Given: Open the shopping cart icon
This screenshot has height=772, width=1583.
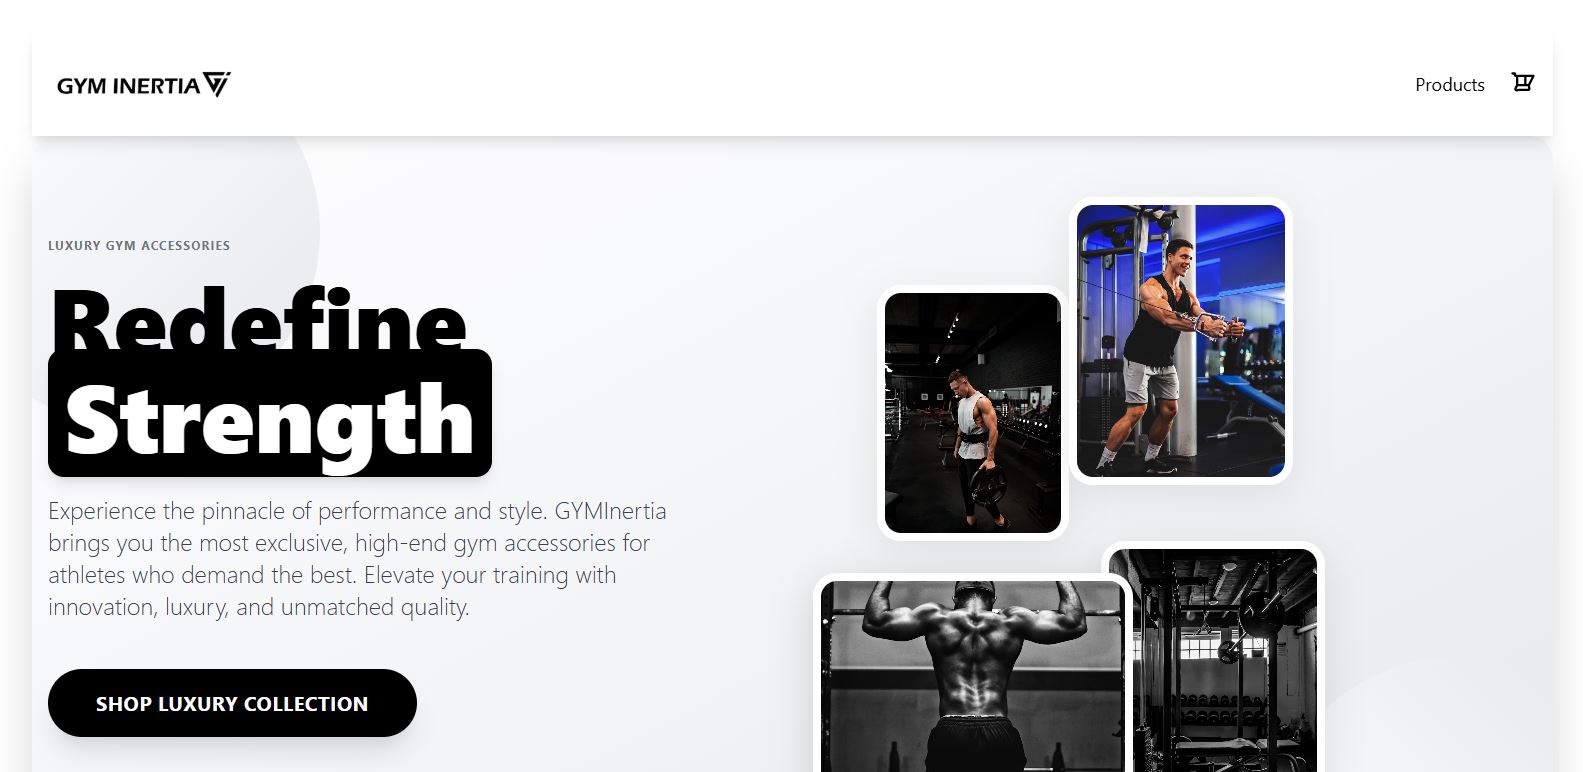Looking at the screenshot, I should (x=1522, y=83).
